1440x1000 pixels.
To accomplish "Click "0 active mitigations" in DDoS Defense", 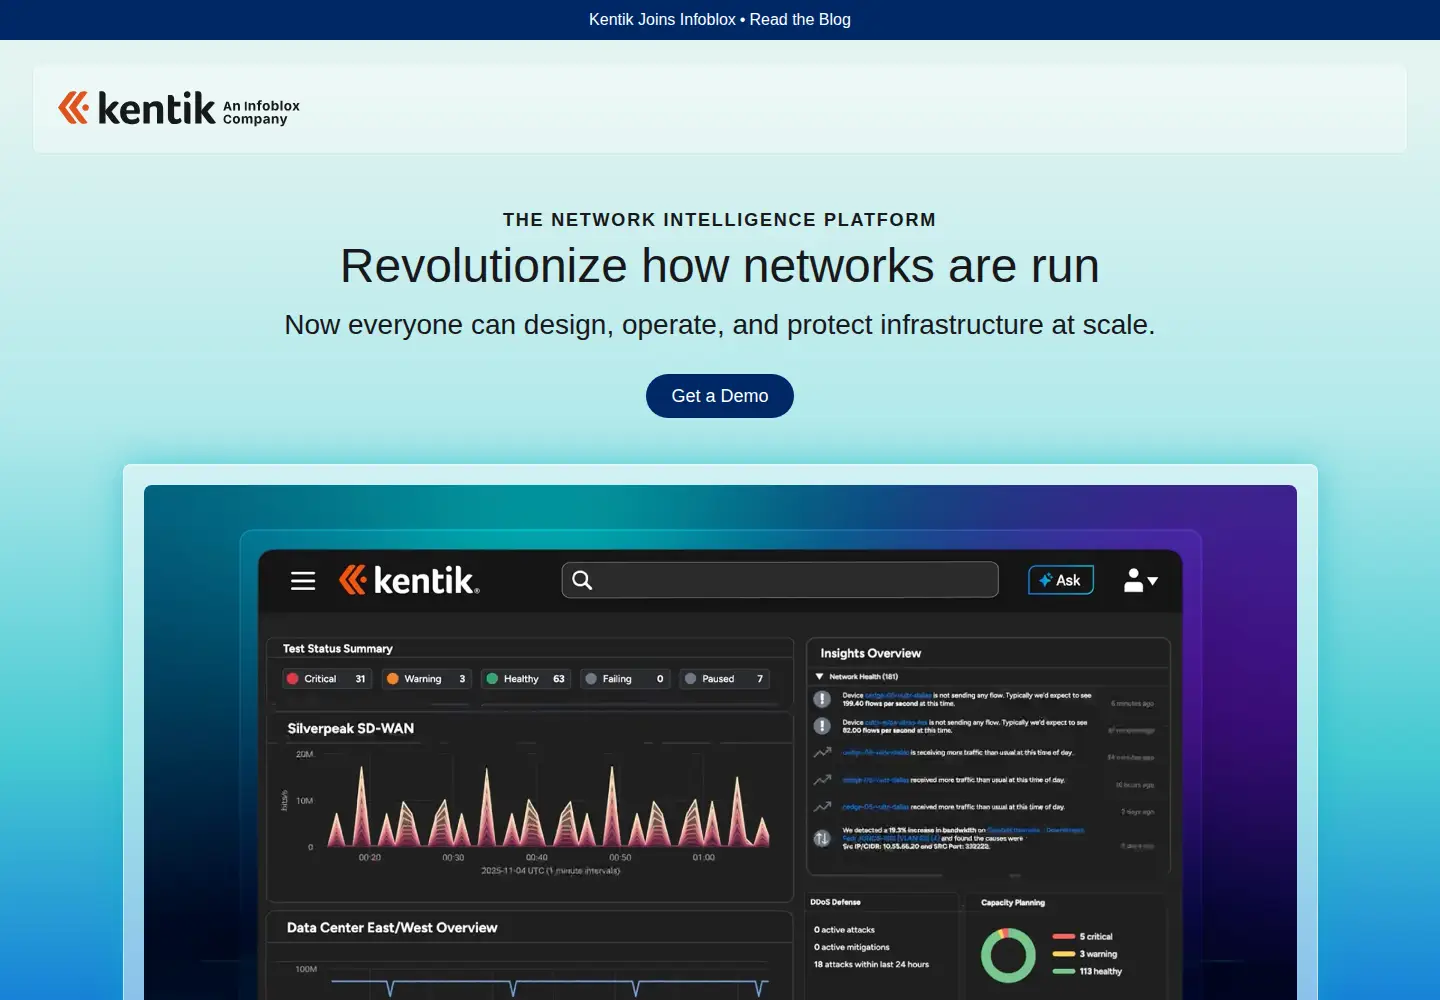I will tap(852, 947).
